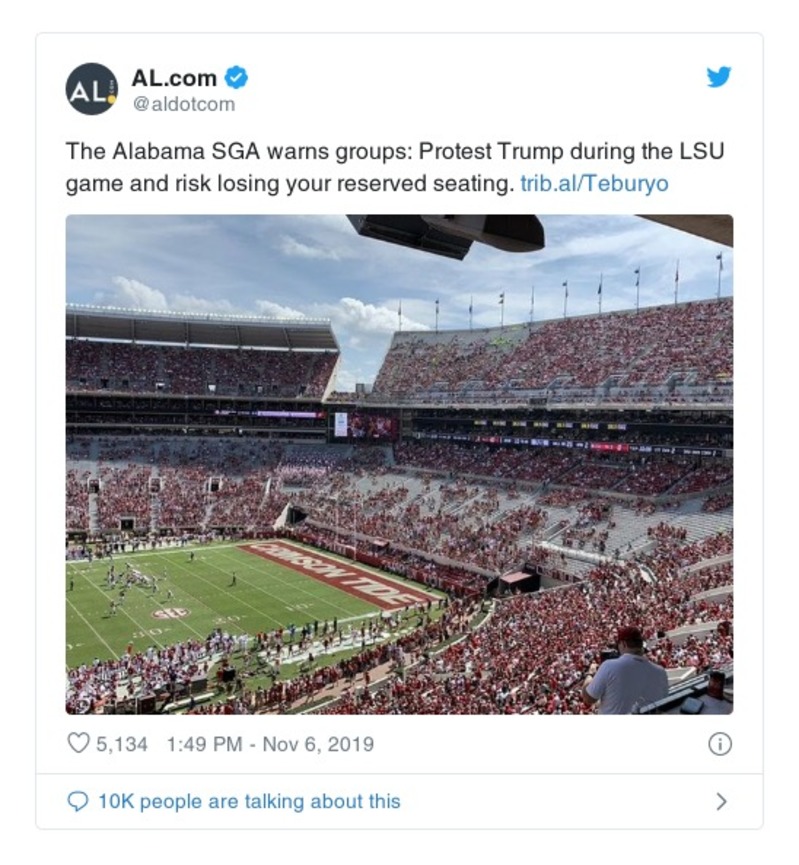The height and width of the screenshot is (865, 799).
Task: Visit the @aldotcom handle
Action: pos(183,103)
